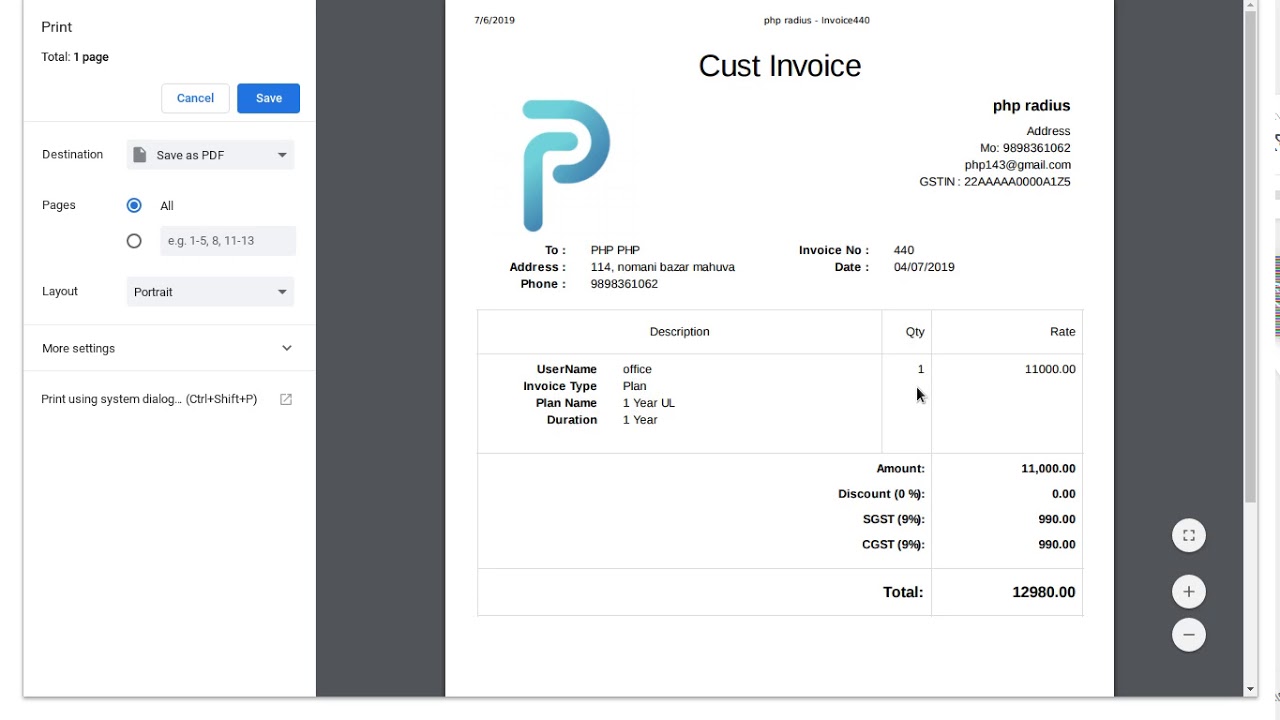Click the total '12980.00'
This screenshot has width=1280, height=720.
(x=1044, y=593)
